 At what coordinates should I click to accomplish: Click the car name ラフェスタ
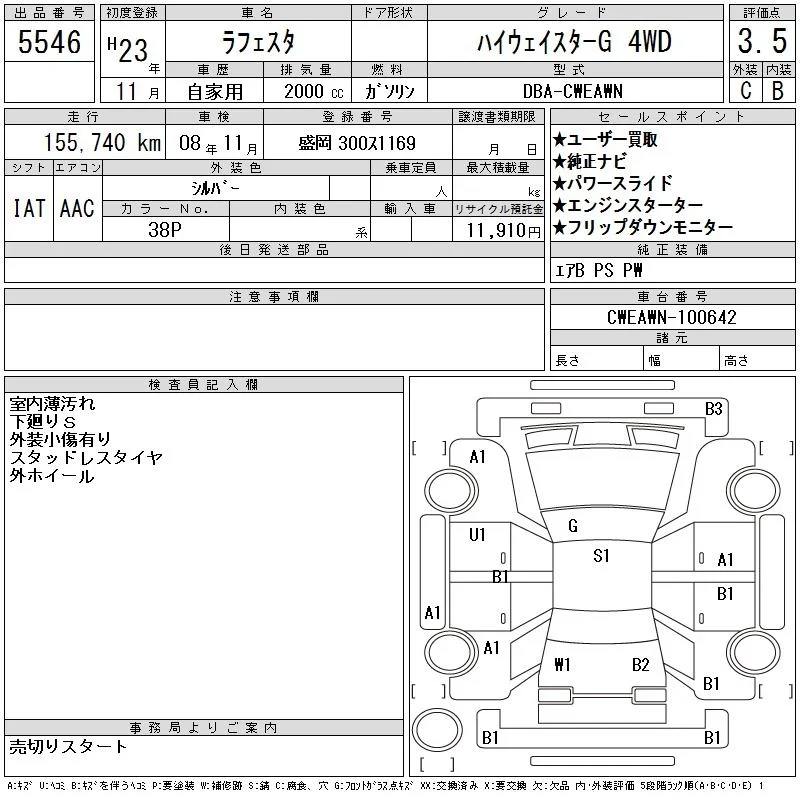coord(258,42)
